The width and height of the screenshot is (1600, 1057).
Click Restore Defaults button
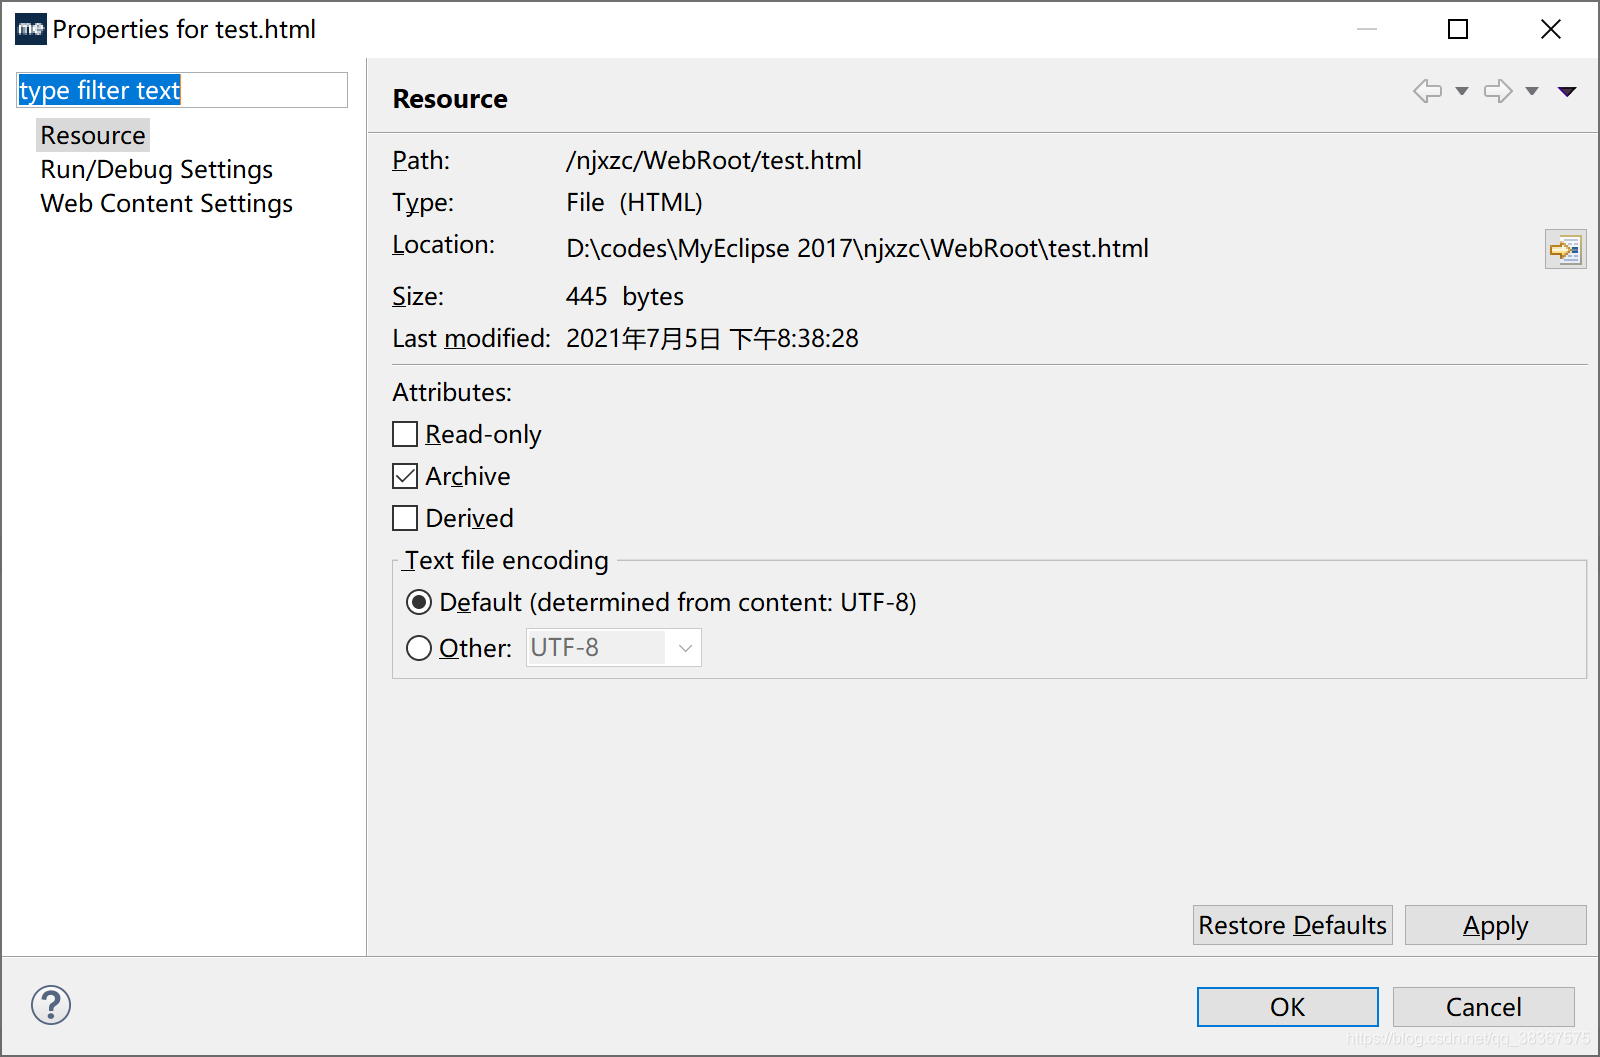tap(1293, 925)
